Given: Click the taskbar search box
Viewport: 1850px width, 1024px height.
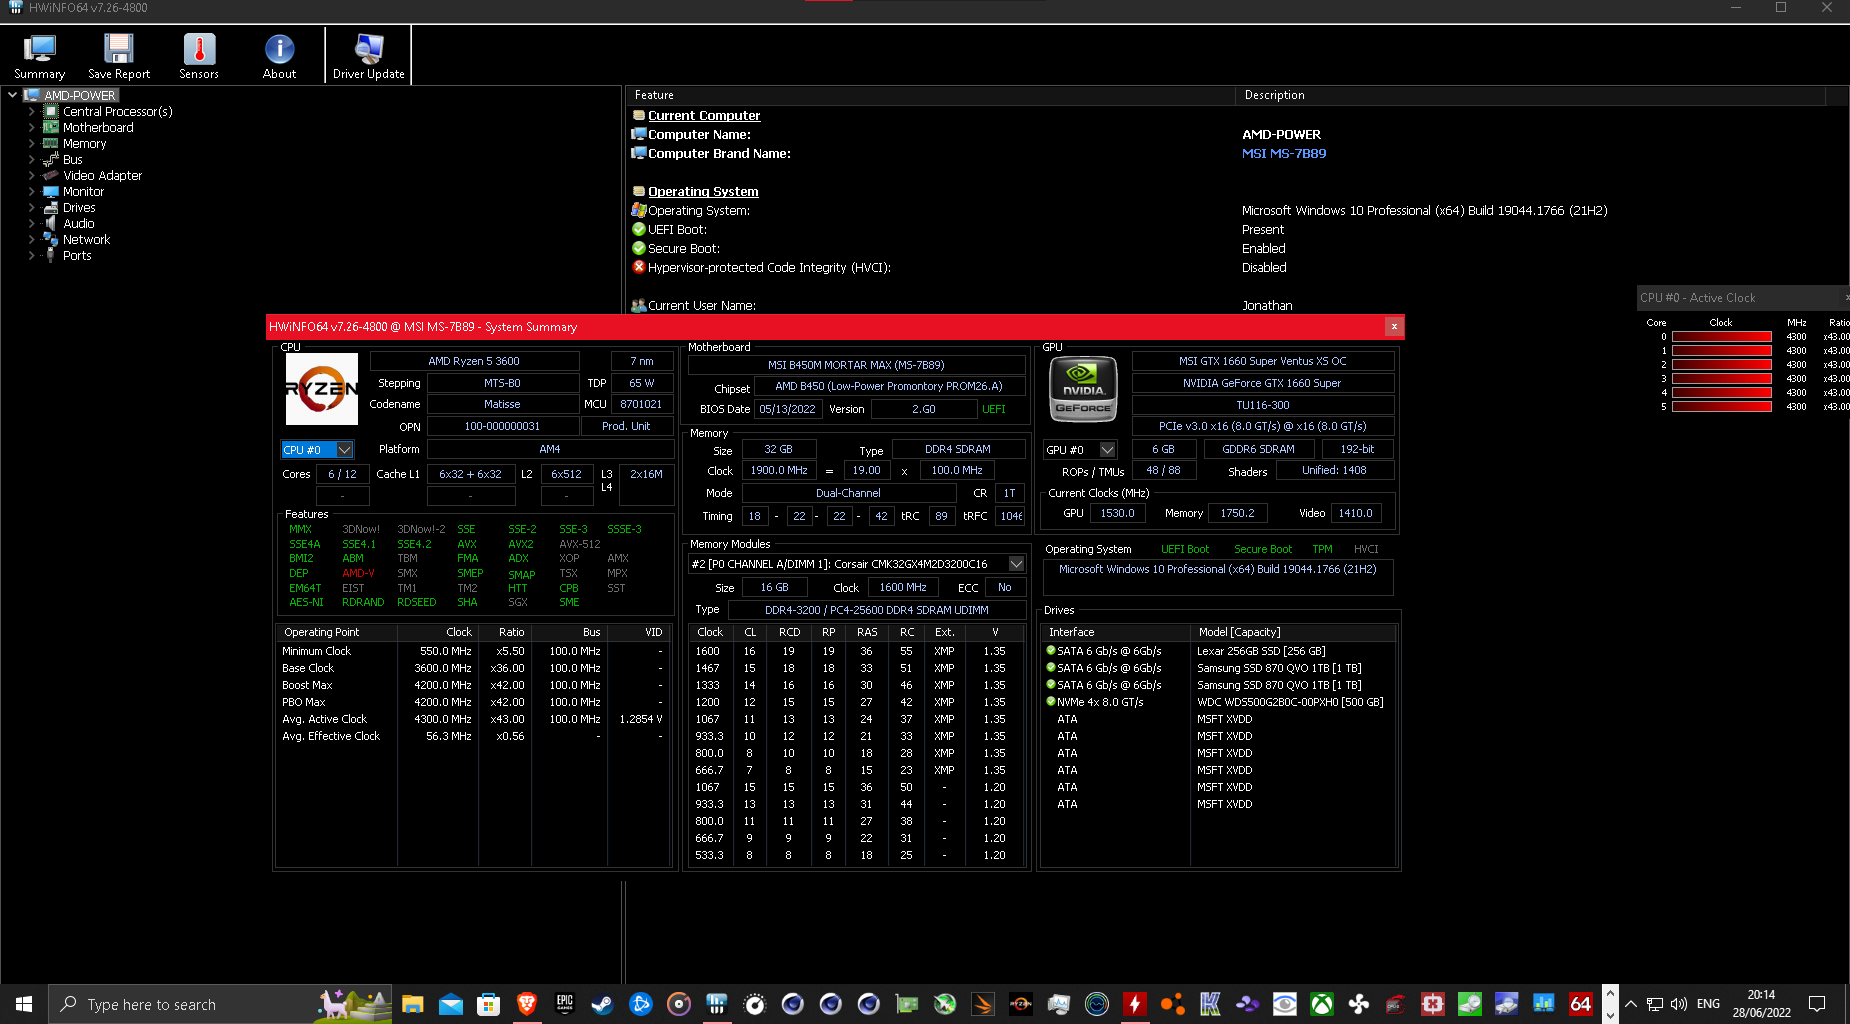Looking at the screenshot, I should click(220, 1004).
